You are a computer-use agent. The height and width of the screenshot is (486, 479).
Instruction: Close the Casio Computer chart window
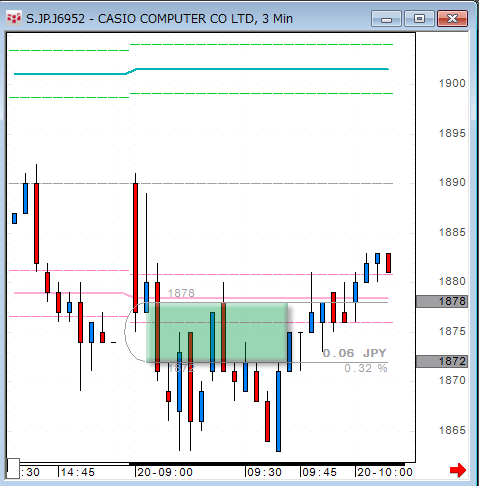point(452,18)
